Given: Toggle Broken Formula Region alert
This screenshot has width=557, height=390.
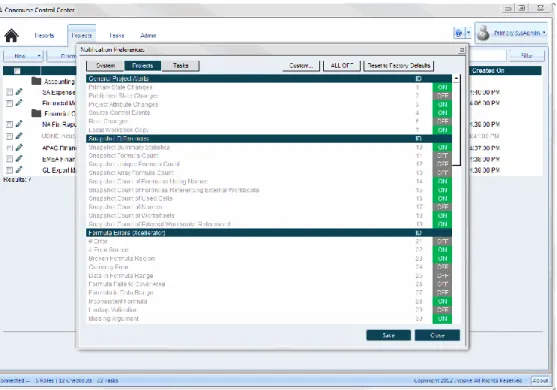Looking at the screenshot, I should pos(442,259).
